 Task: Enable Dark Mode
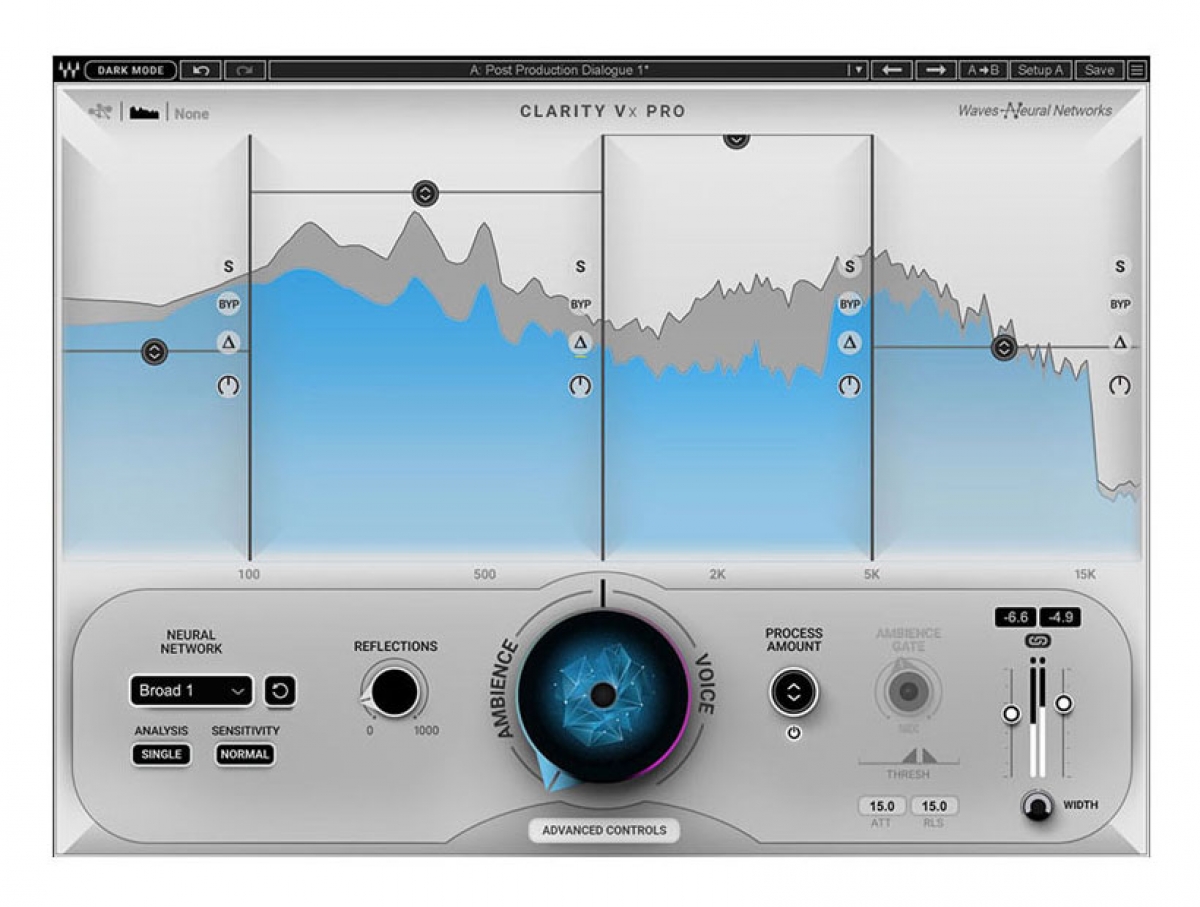coord(131,70)
